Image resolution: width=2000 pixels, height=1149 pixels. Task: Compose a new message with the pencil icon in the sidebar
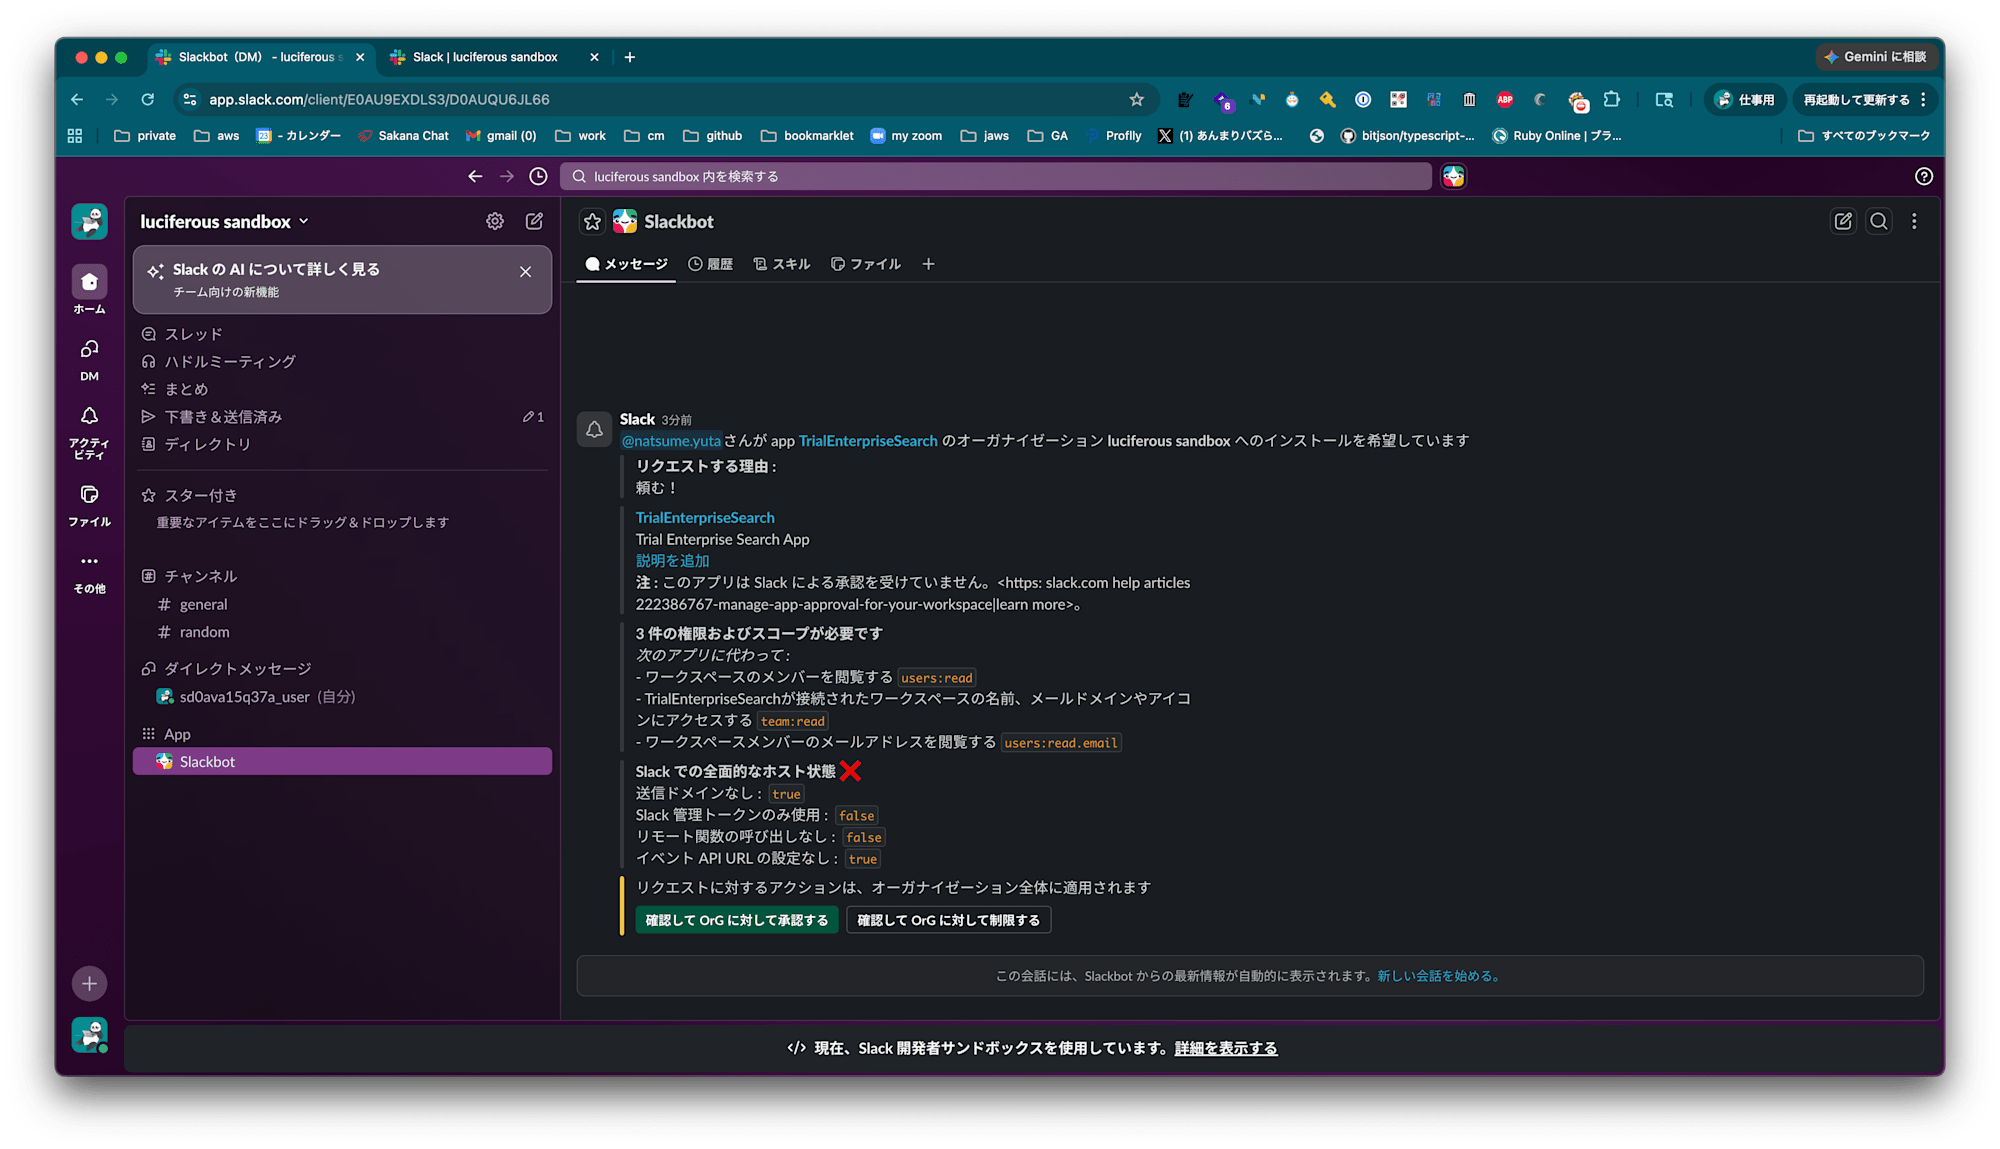535,221
